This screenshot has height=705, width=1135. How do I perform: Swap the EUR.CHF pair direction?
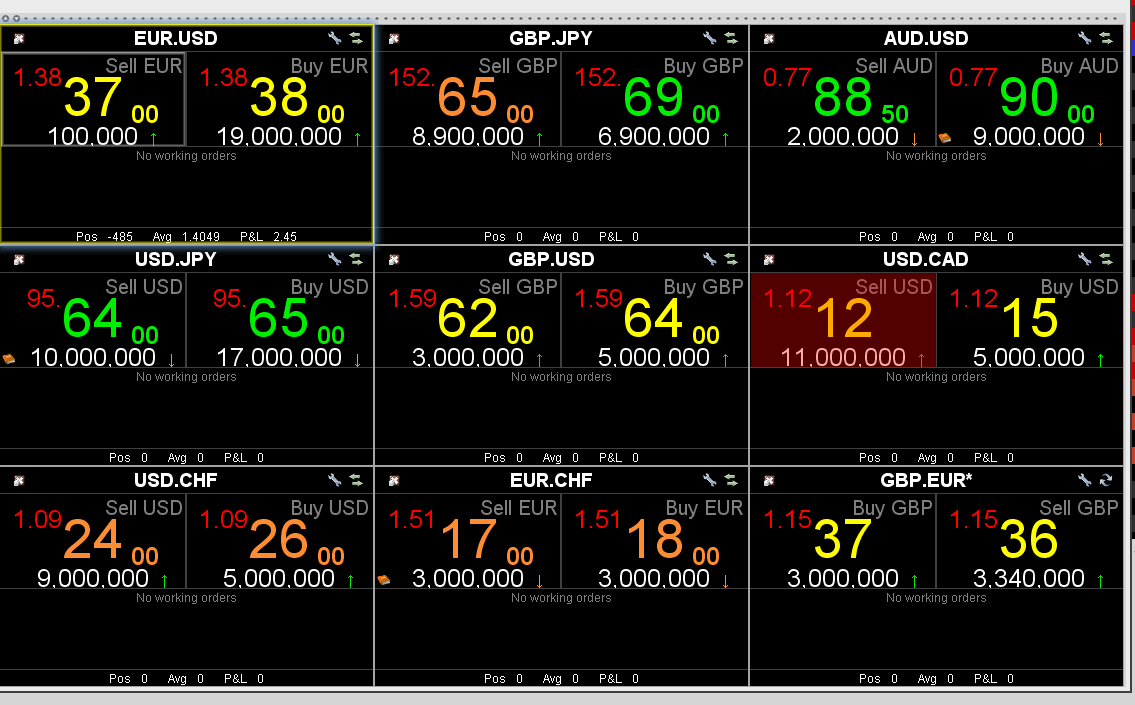[731, 479]
